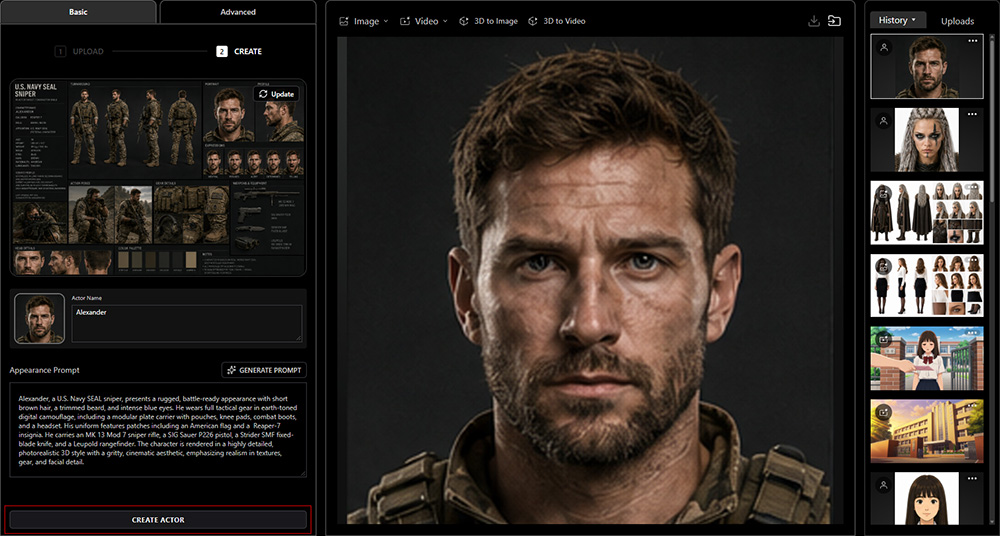Viewport: 1000px width, 536px height.
Task: Click the actor icon on warrior woman thumbnail
Action: (x=884, y=120)
